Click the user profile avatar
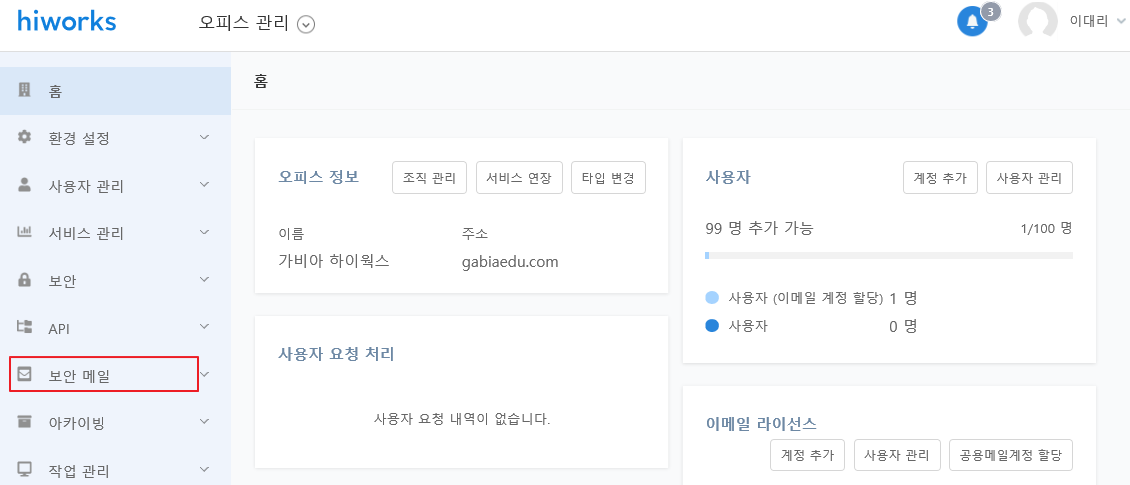Image resolution: width=1130 pixels, height=485 pixels. pos(1037,21)
